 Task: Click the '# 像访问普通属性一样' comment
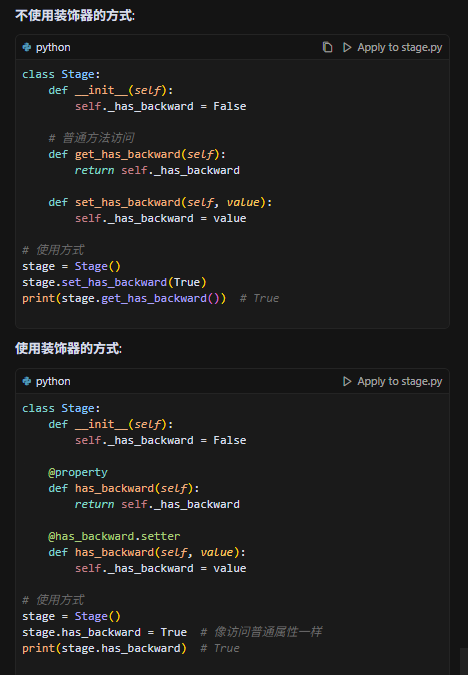(x=261, y=632)
